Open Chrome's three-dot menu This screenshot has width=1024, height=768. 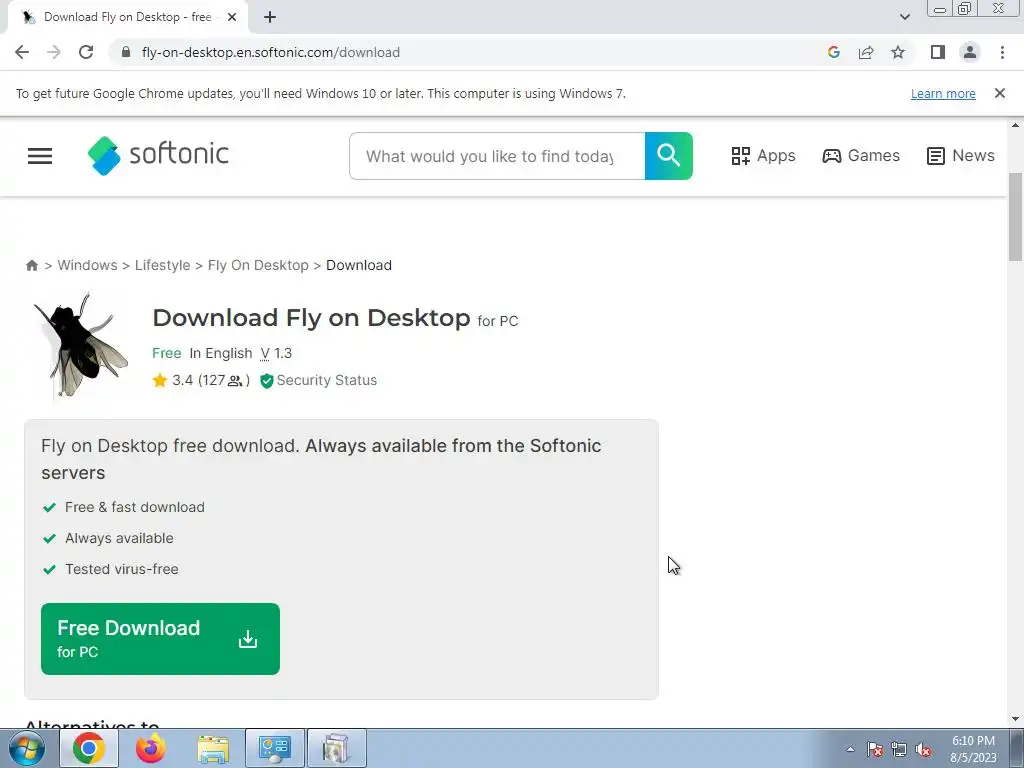(x=1002, y=52)
